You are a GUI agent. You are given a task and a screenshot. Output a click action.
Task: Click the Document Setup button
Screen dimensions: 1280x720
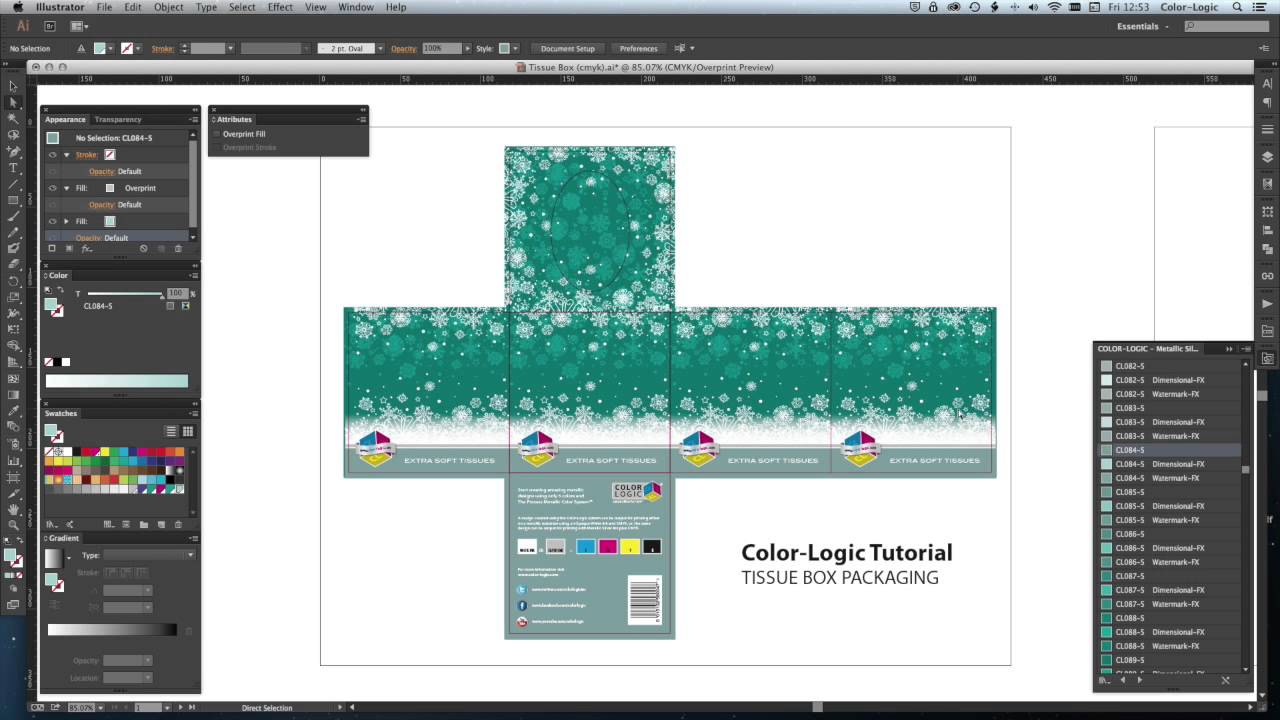[x=567, y=48]
